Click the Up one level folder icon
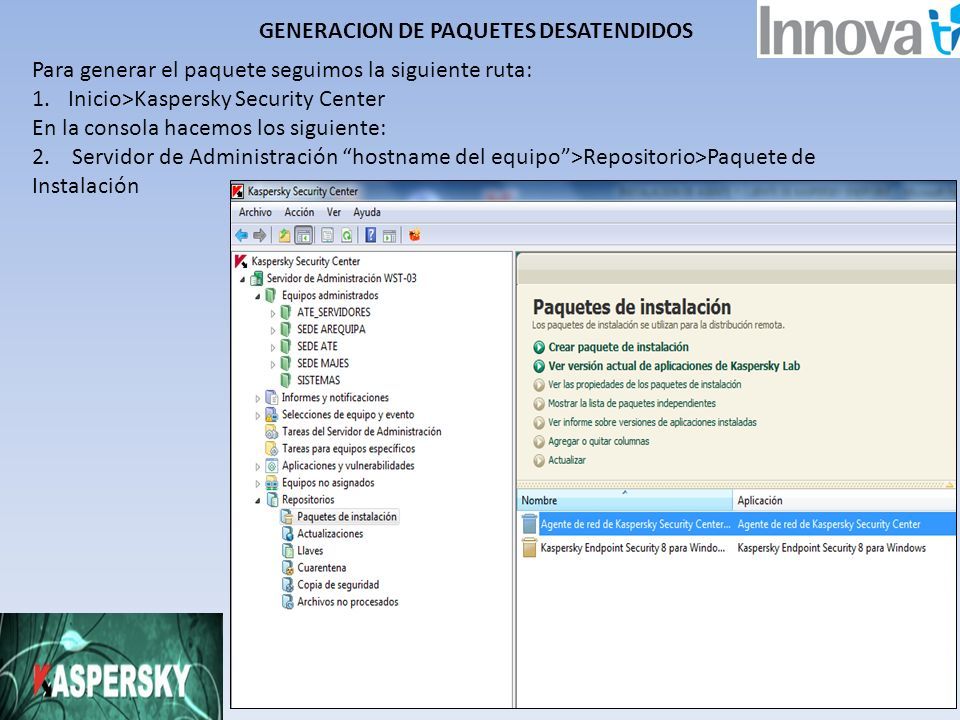Screen dimensions: 960x720 click(284, 235)
